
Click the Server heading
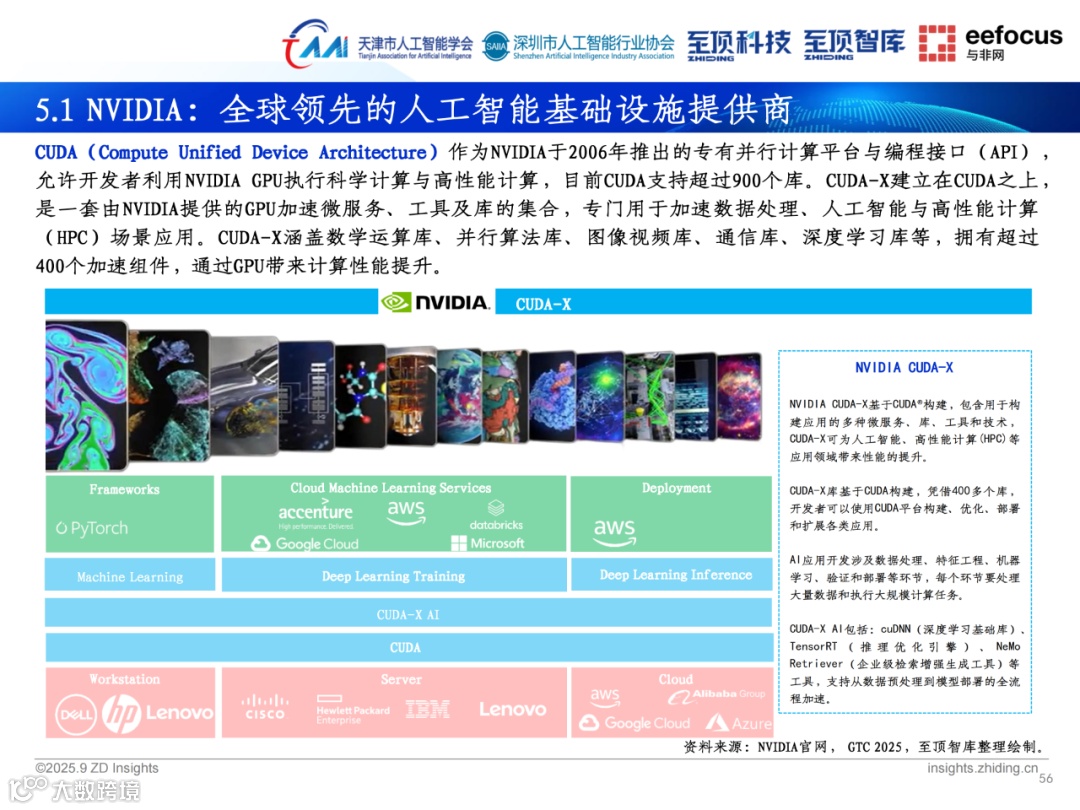coord(401,679)
